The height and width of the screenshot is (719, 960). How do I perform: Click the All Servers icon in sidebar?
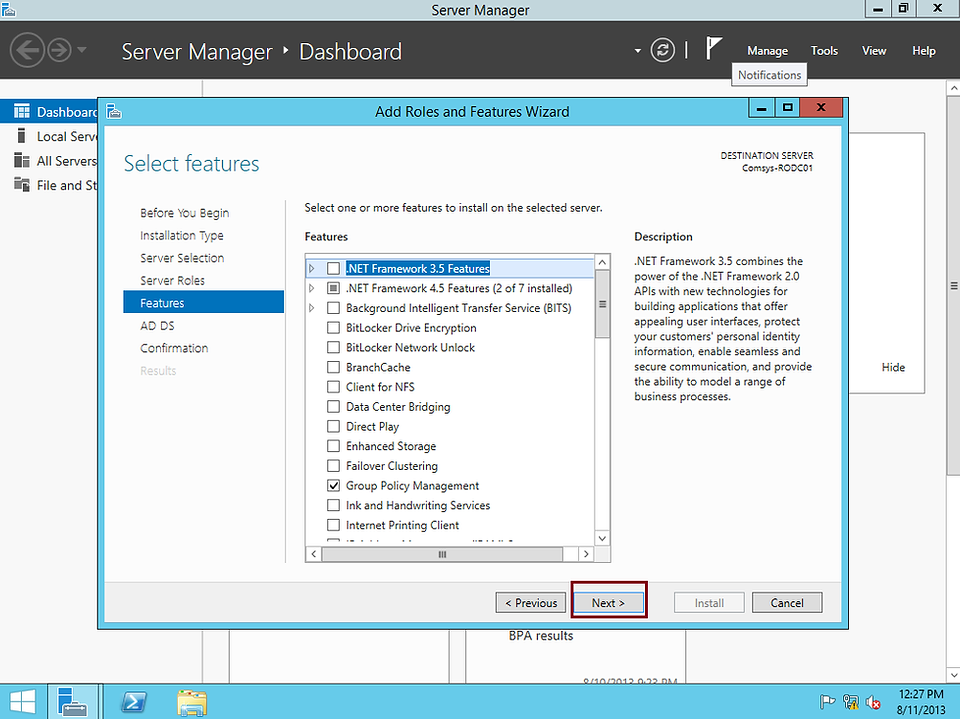pos(21,160)
